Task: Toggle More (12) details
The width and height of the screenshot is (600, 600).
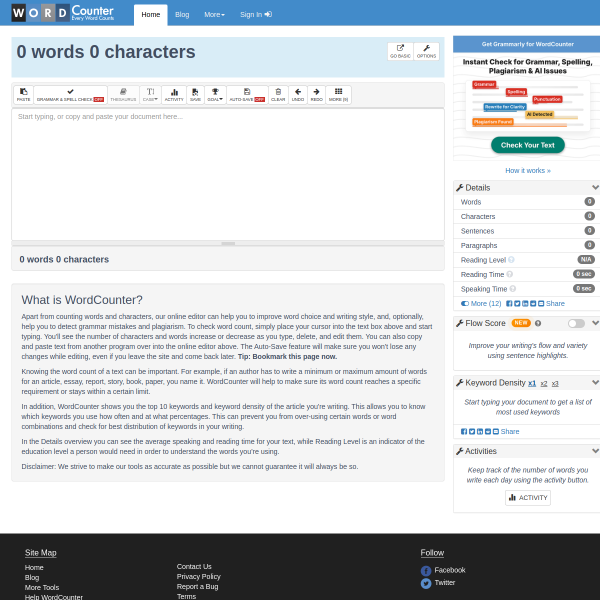Action: click(481, 303)
